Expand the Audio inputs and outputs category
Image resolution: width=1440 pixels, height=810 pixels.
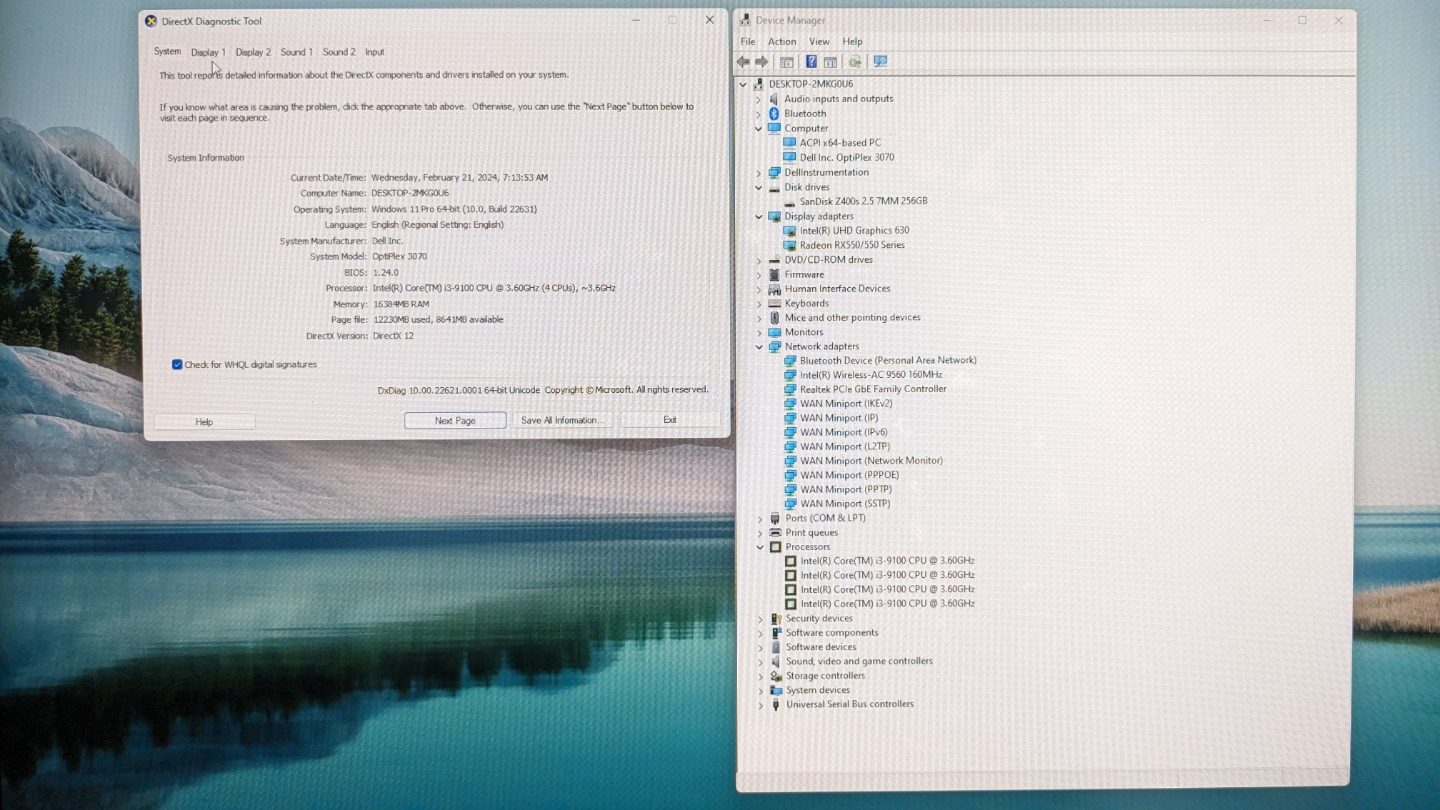[759, 99]
